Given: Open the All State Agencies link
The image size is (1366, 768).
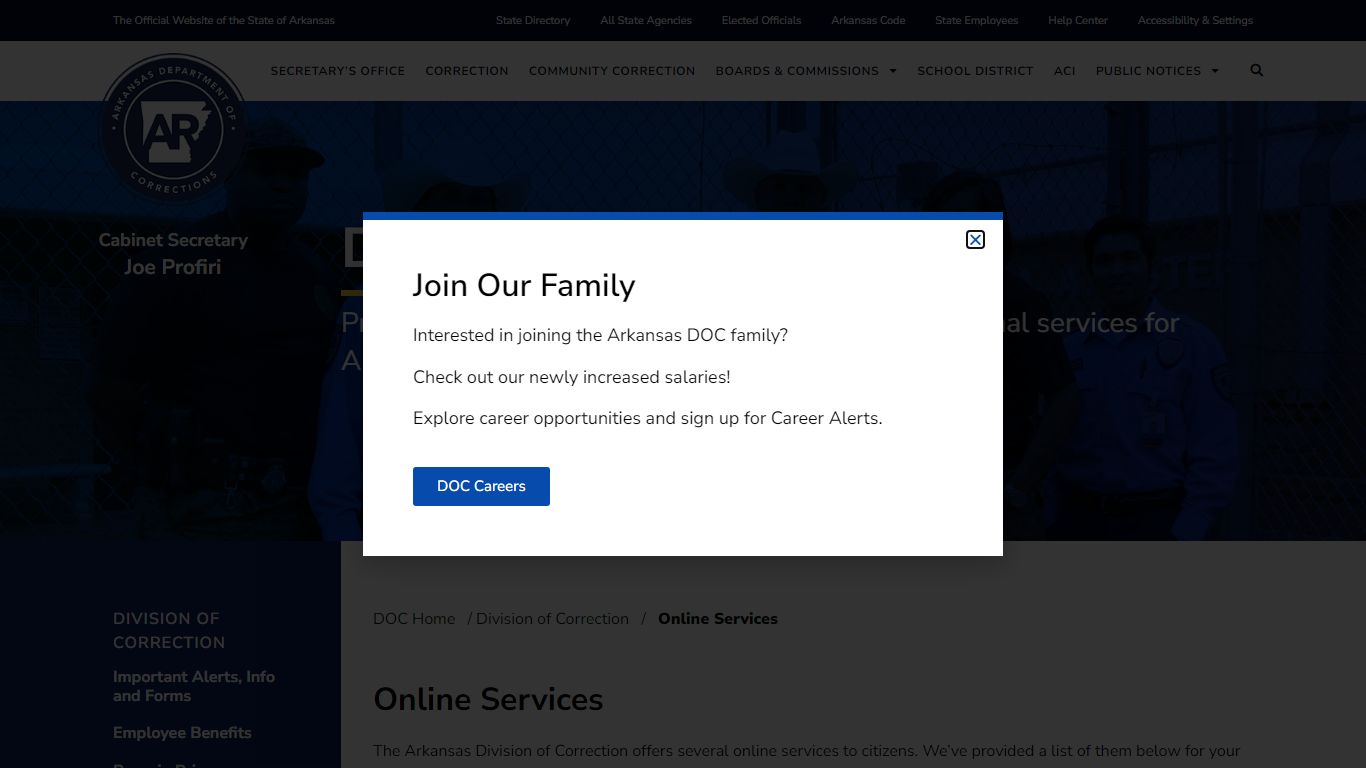Looking at the screenshot, I should (646, 20).
